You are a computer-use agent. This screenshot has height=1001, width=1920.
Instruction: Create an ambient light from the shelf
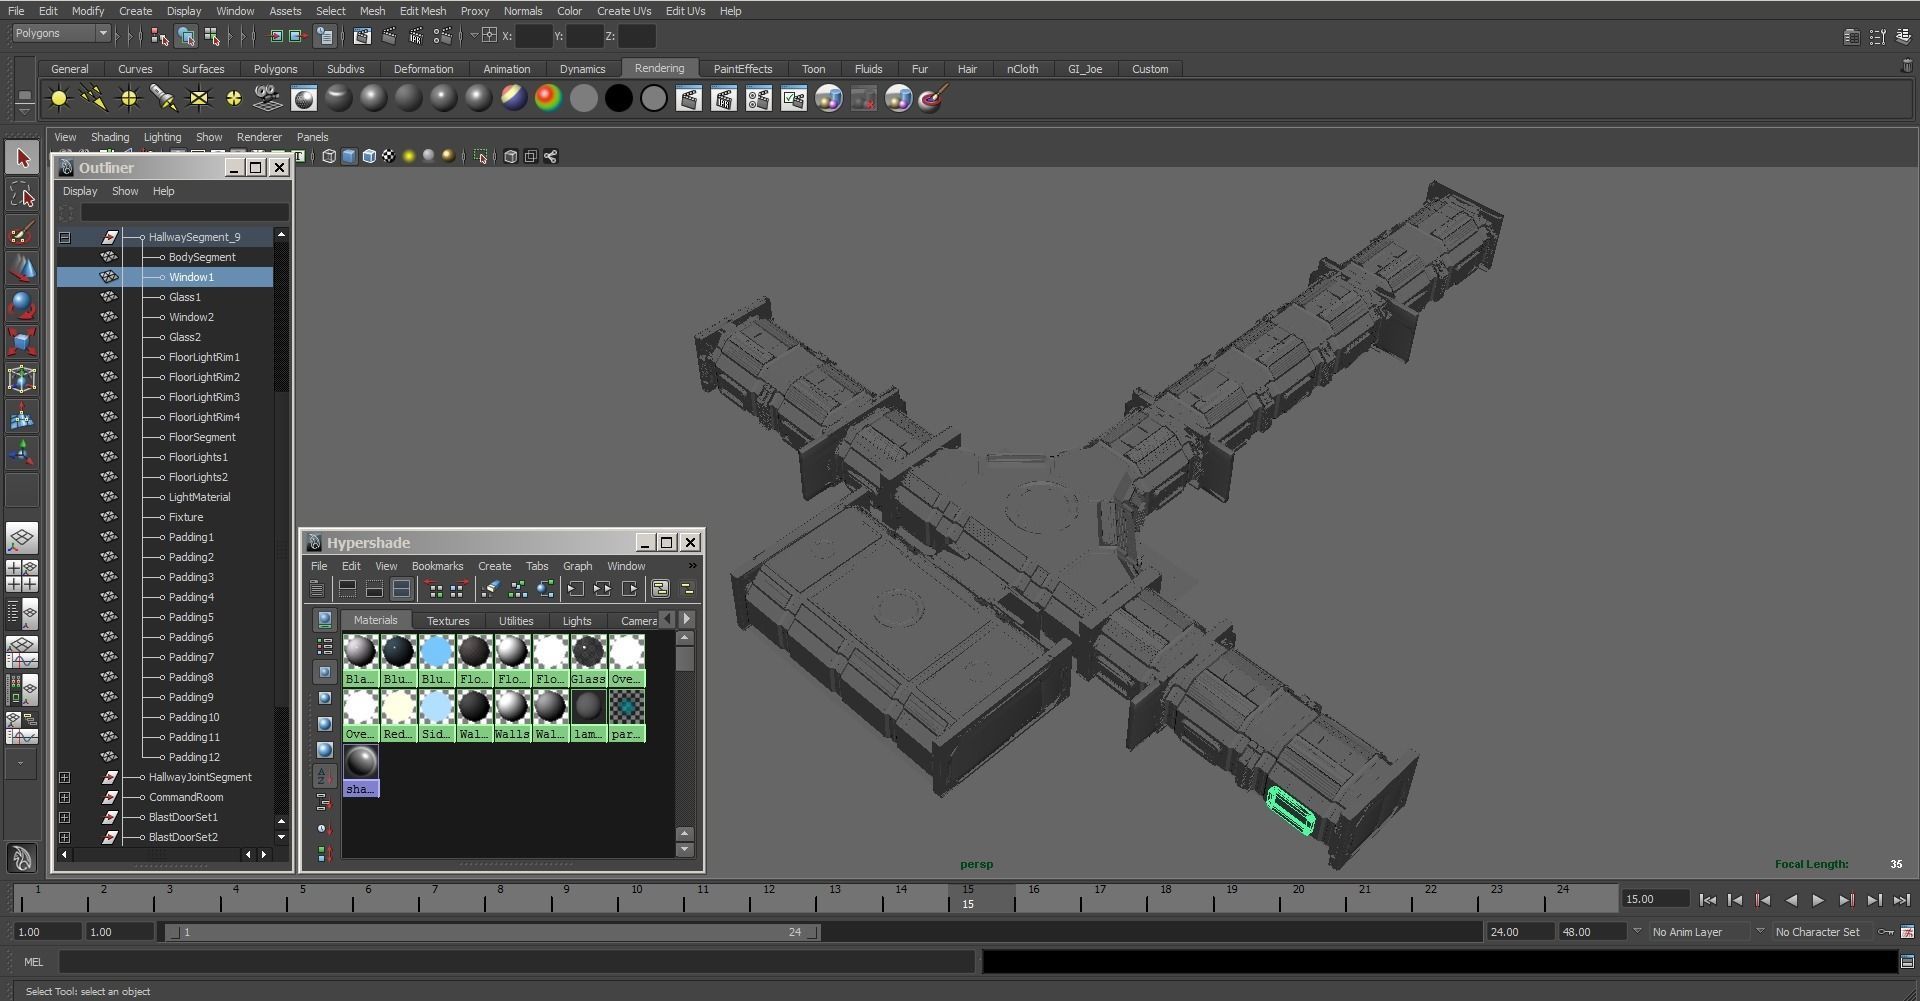[x=59, y=98]
